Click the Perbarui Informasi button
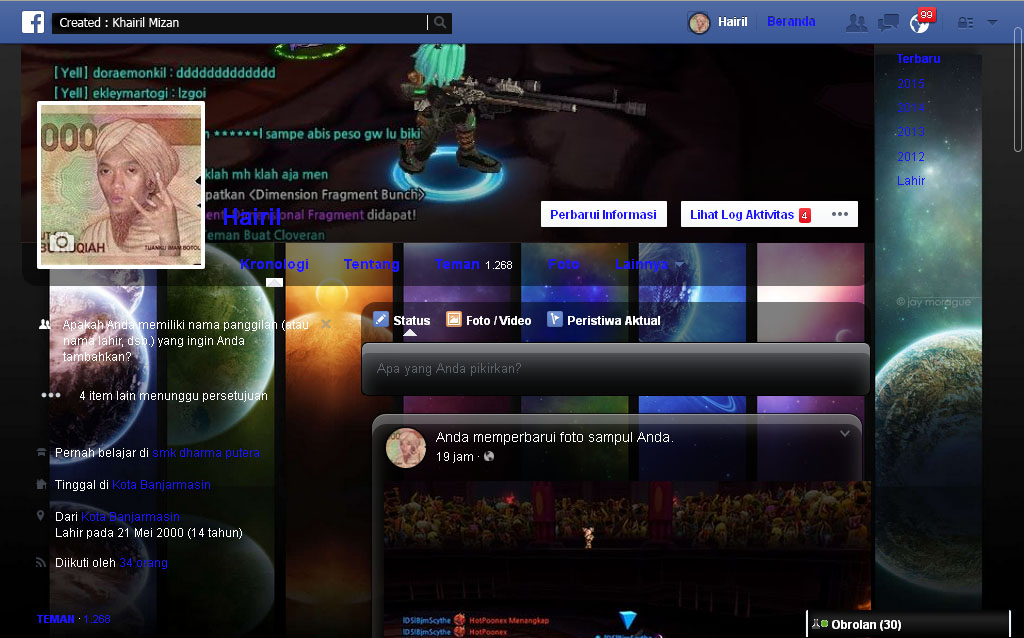 603,214
